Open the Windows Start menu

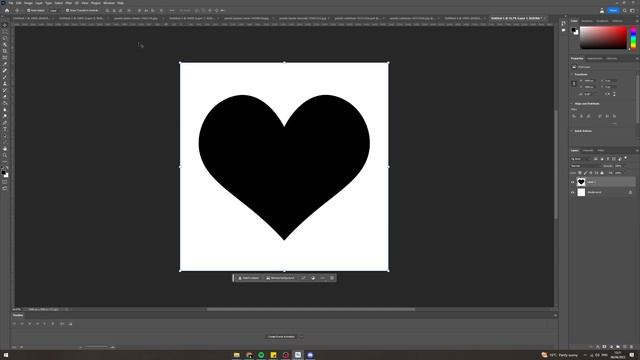pos(6,355)
